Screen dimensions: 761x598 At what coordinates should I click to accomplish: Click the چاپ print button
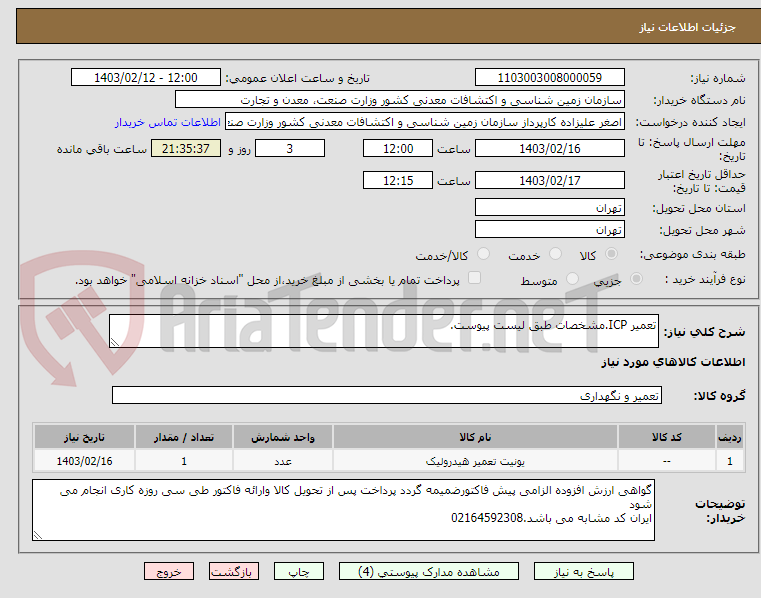[x=298, y=571]
